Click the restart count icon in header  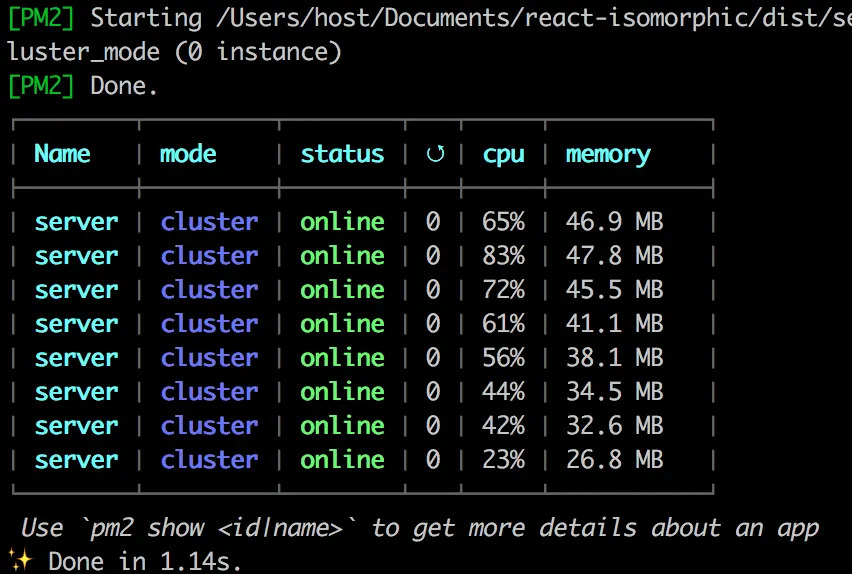click(435, 154)
